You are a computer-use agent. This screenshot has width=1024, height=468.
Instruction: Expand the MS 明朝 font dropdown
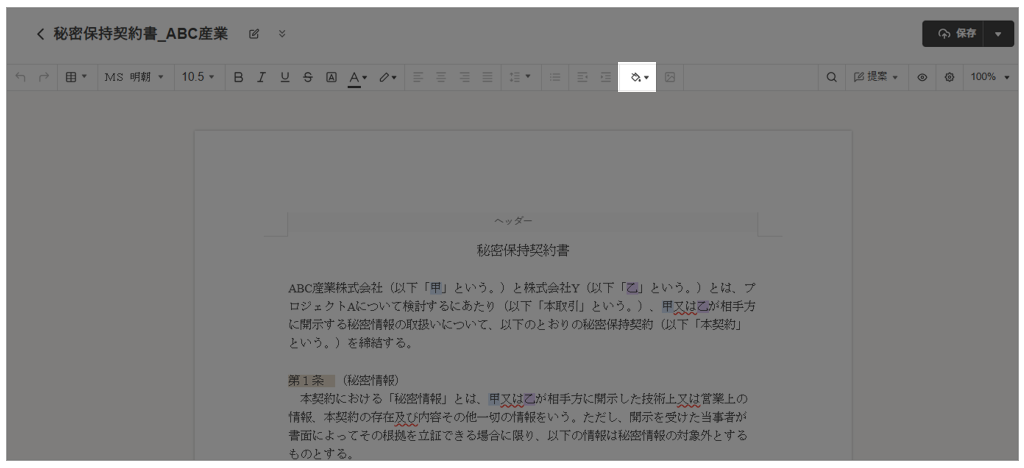(133, 77)
